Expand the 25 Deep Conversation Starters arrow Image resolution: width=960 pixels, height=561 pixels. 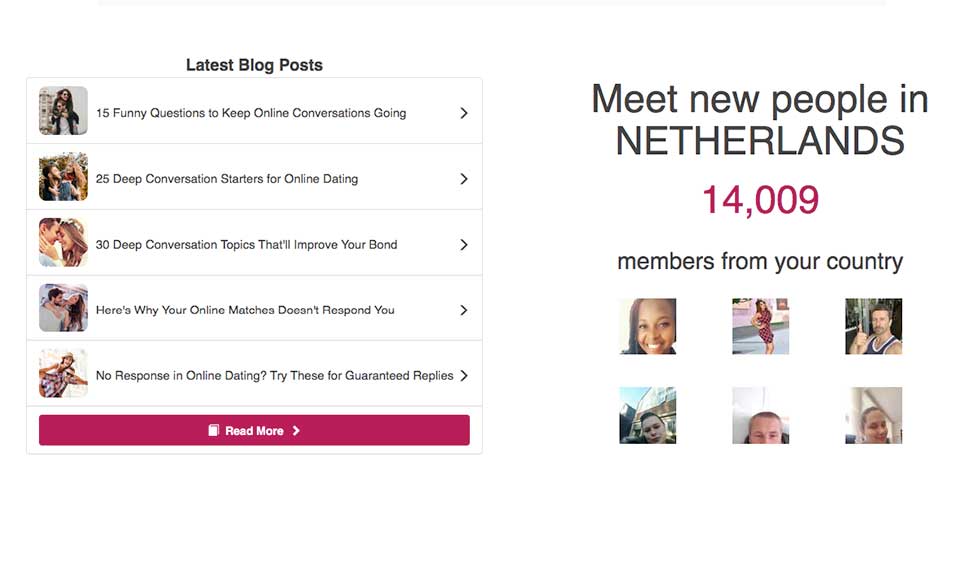coord(463,179)
